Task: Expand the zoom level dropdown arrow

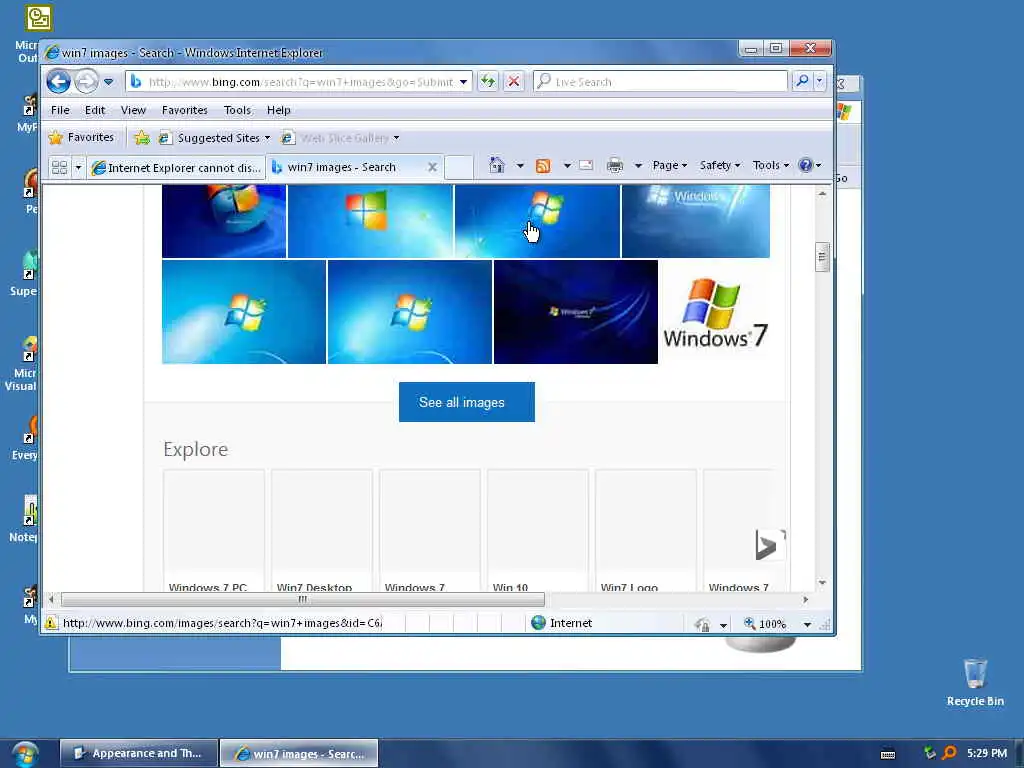Action: click(807, 624)
